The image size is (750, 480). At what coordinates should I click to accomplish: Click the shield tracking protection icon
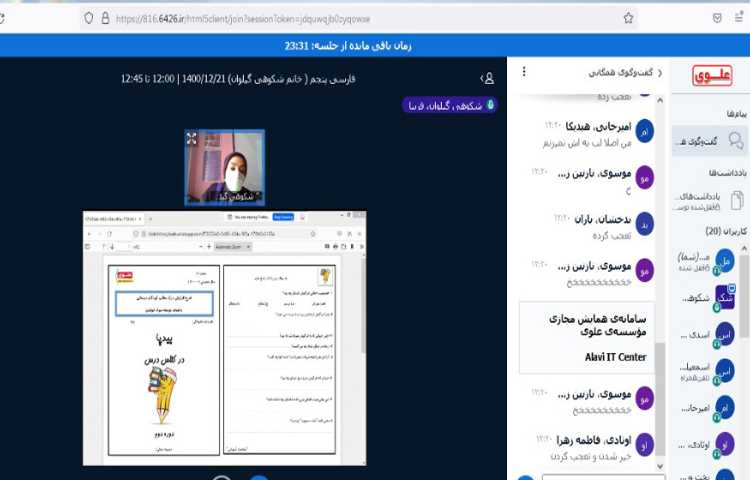point(88,18)
